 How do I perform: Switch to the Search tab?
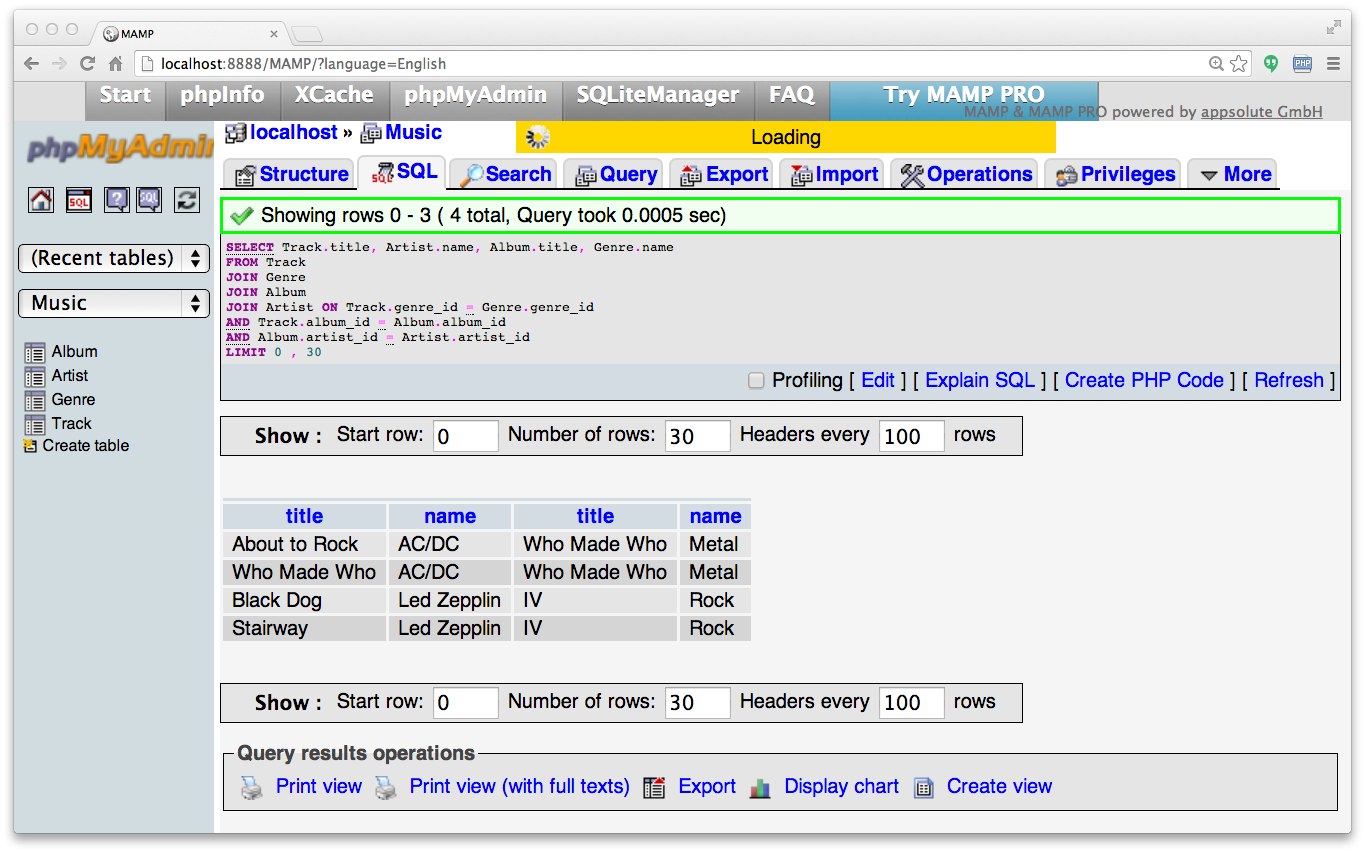click(x=504, y=174)
